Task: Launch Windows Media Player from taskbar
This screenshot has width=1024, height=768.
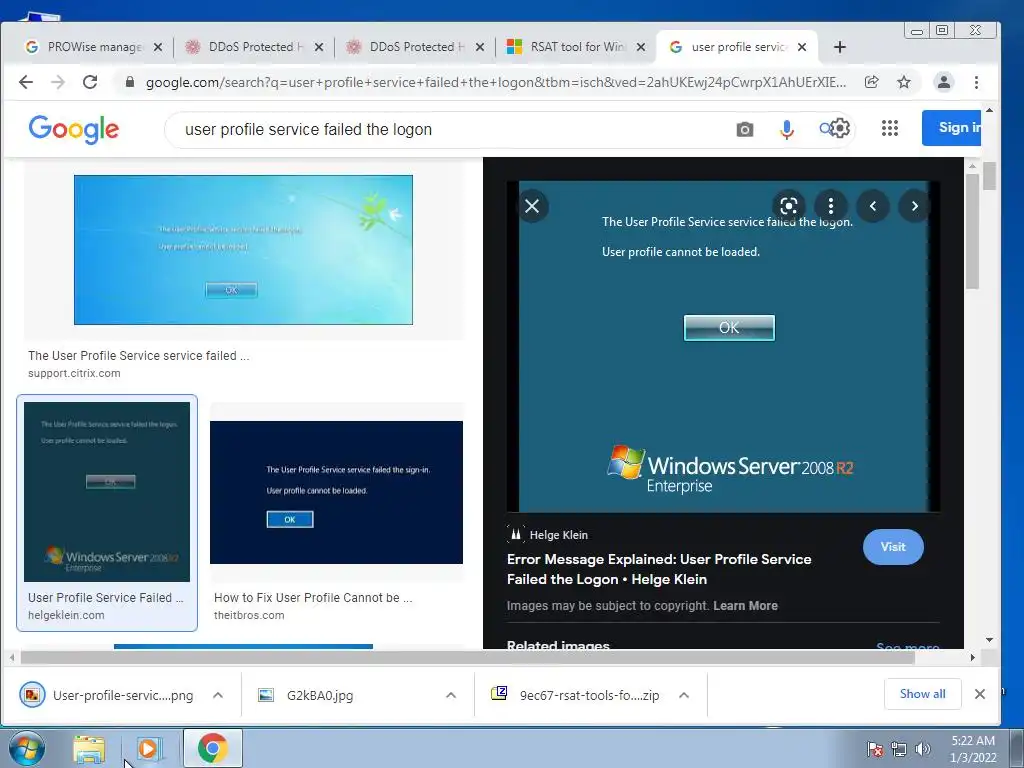Action: [x=148, y=749]
